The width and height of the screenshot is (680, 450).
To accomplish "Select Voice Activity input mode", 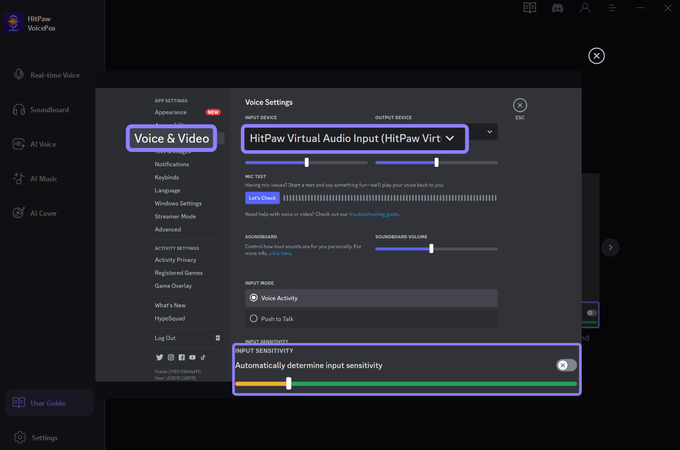I will [x=371, y=298].
